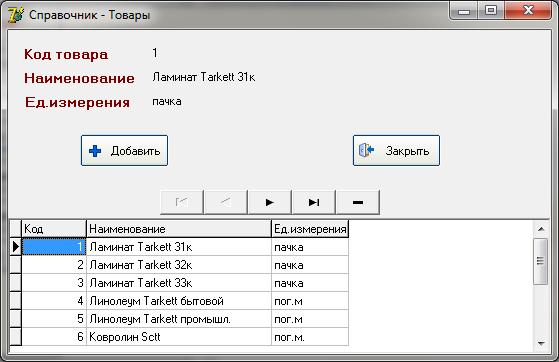Go to next record navigator button

pos(270,202)
